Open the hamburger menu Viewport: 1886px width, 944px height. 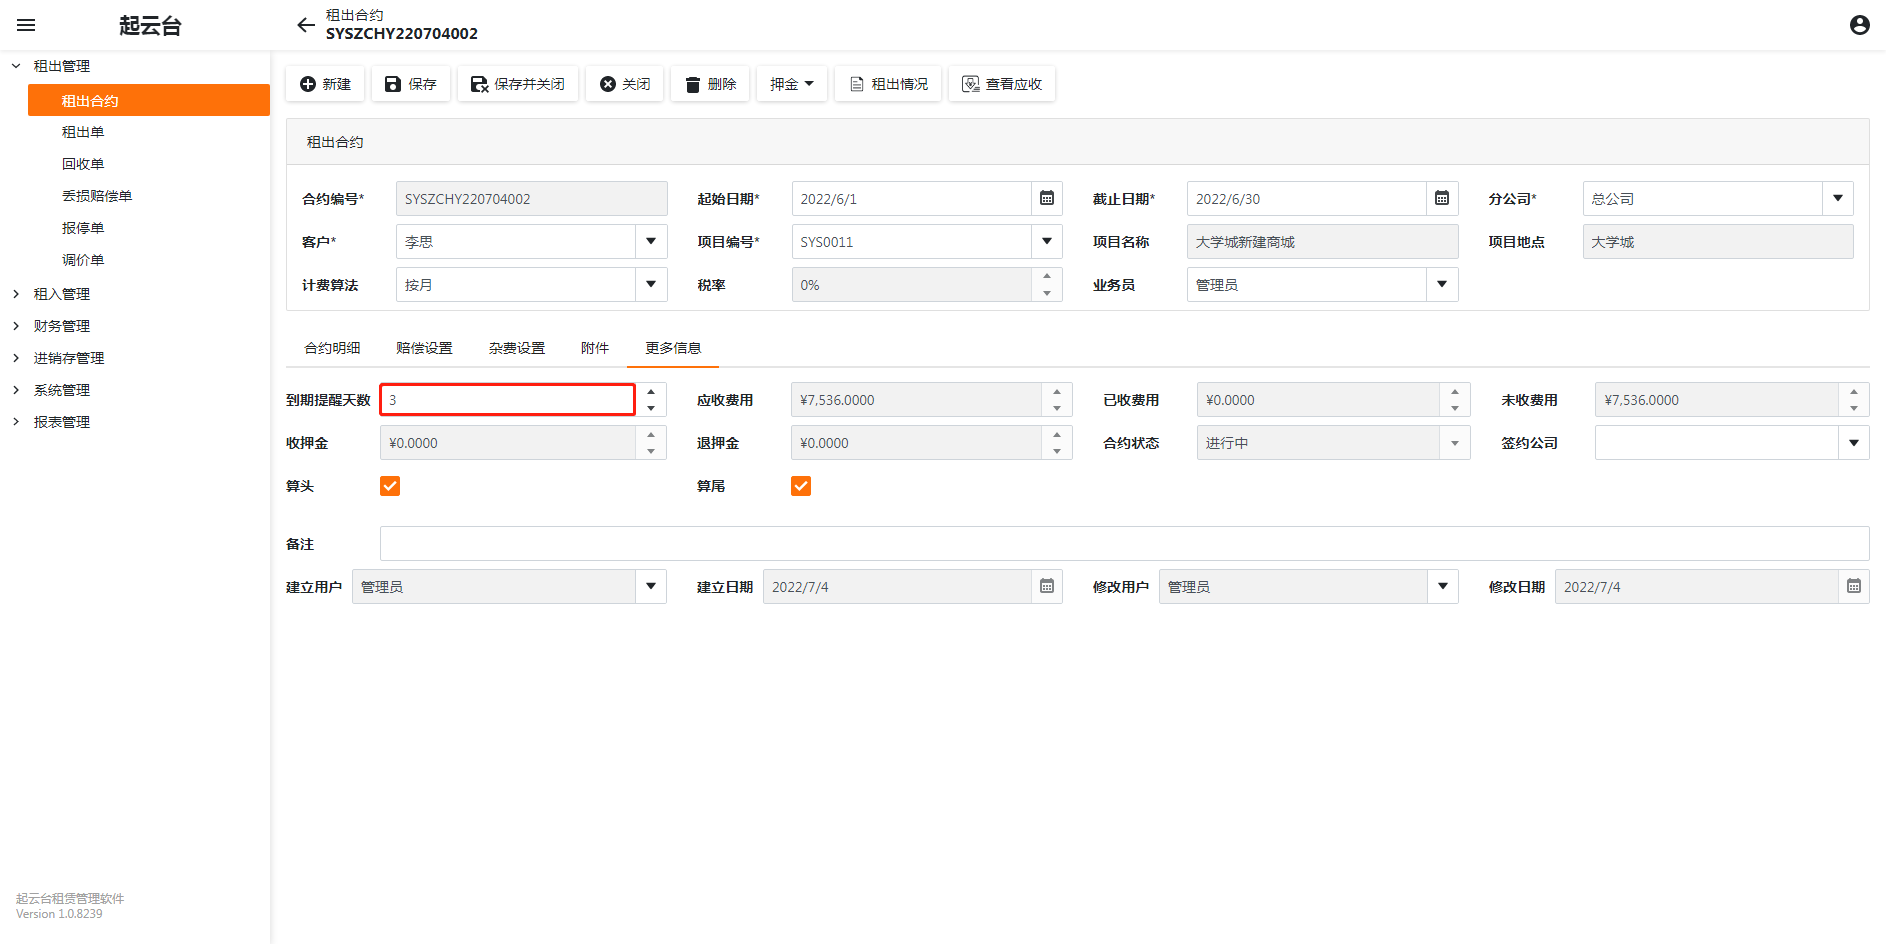click(x=26, y=25)
